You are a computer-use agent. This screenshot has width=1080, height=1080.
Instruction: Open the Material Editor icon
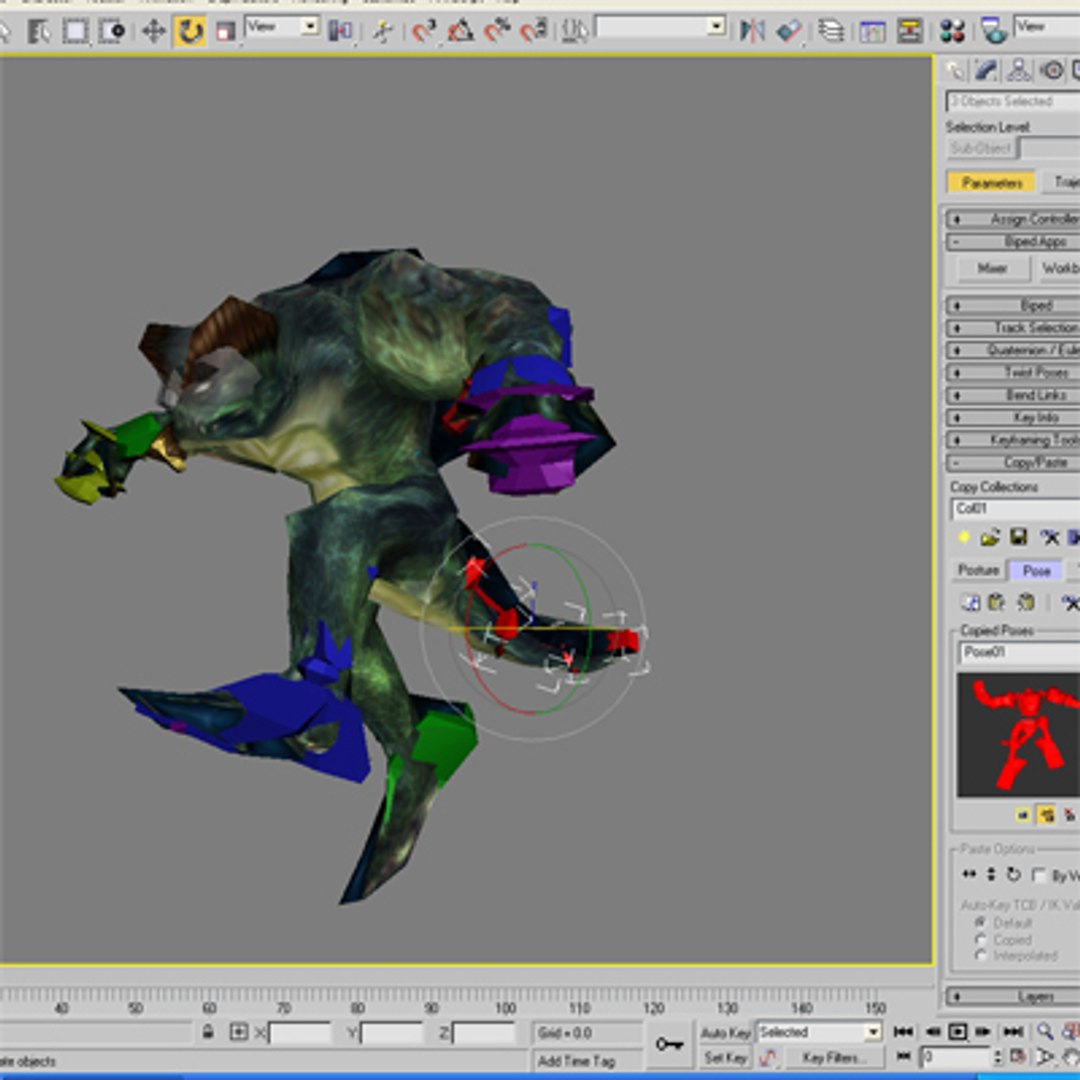(x=952, y=31)
